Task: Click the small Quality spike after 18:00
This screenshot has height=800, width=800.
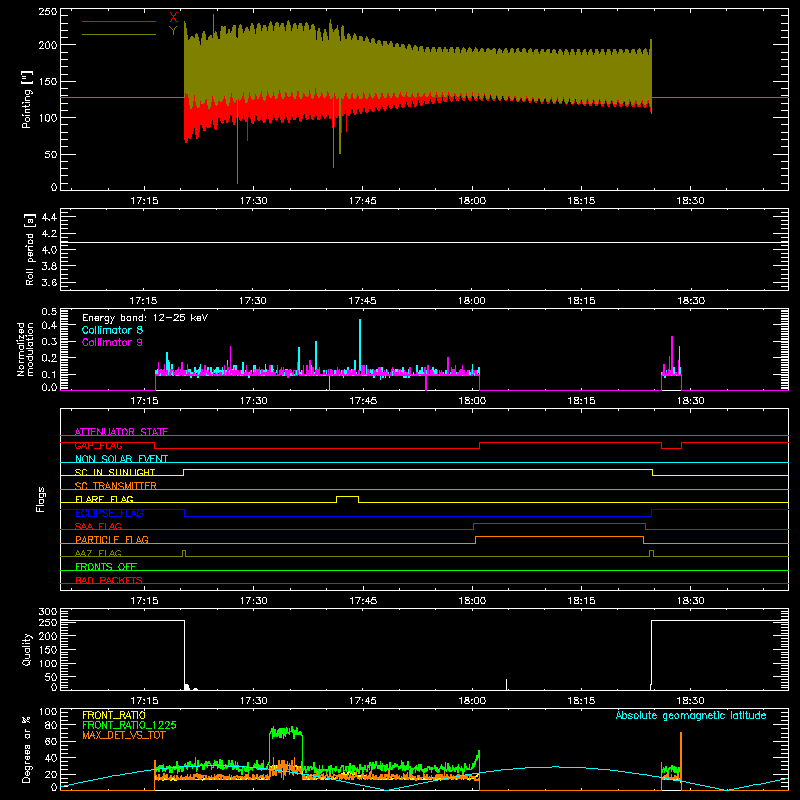Action: [x=507, y=684]
